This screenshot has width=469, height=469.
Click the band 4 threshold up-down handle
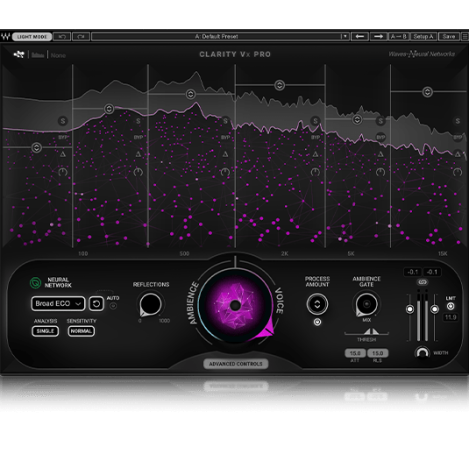pos(279,85)
